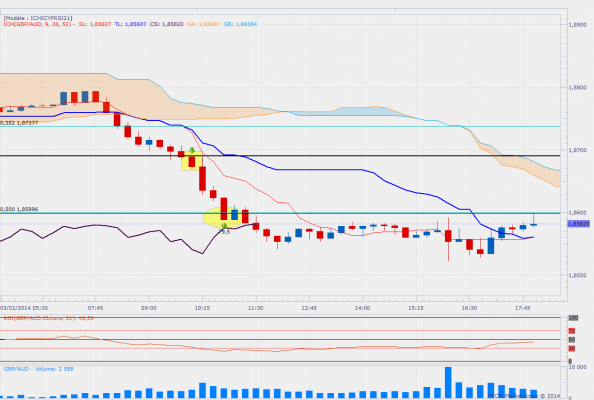Select the SL value in the indicator legend
Screen dimensions: 594x400
95,24
